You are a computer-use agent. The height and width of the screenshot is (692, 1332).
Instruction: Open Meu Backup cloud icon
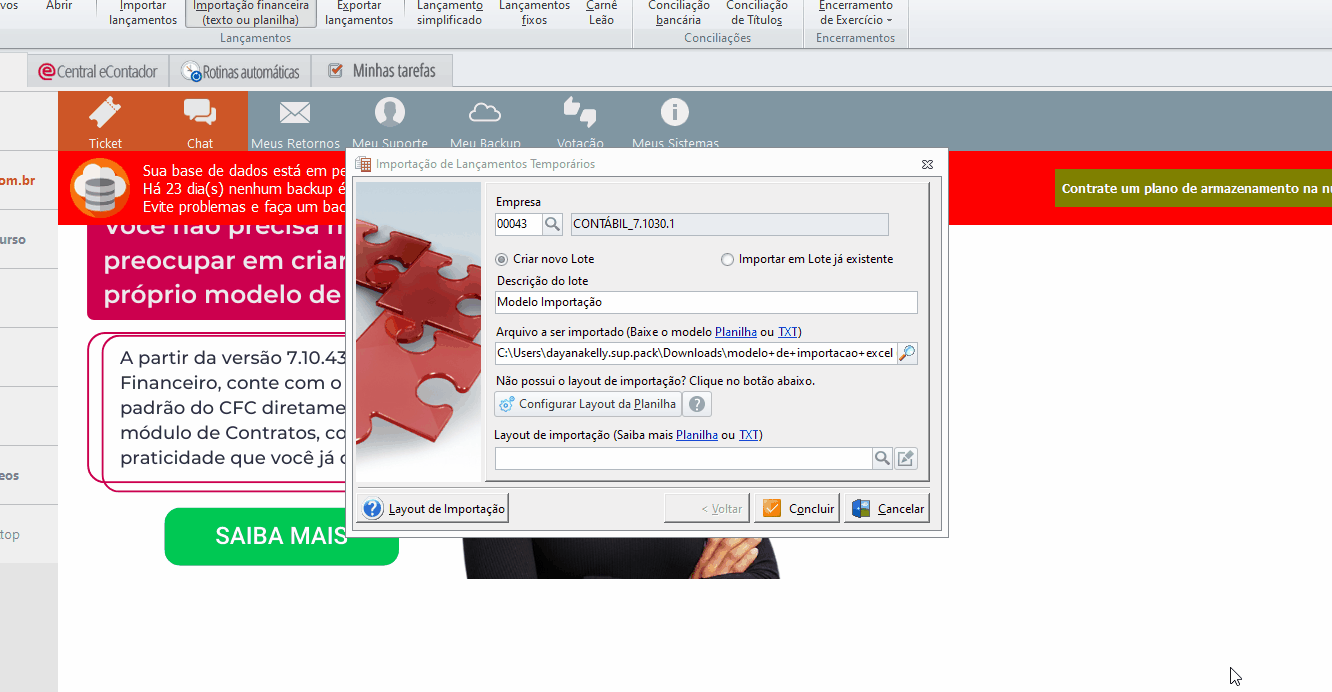click(x=485, y=112)
